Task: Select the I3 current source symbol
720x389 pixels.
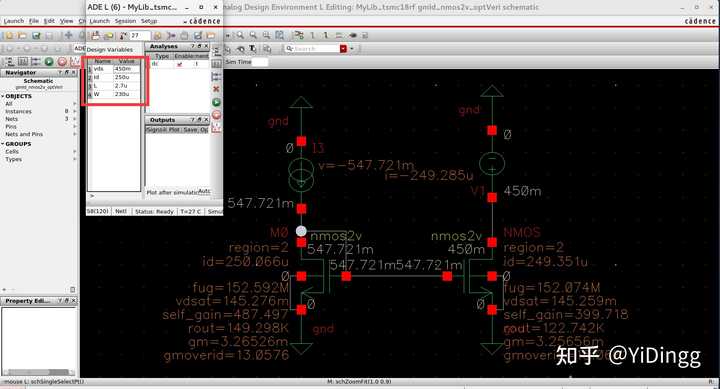Action: 301,175
